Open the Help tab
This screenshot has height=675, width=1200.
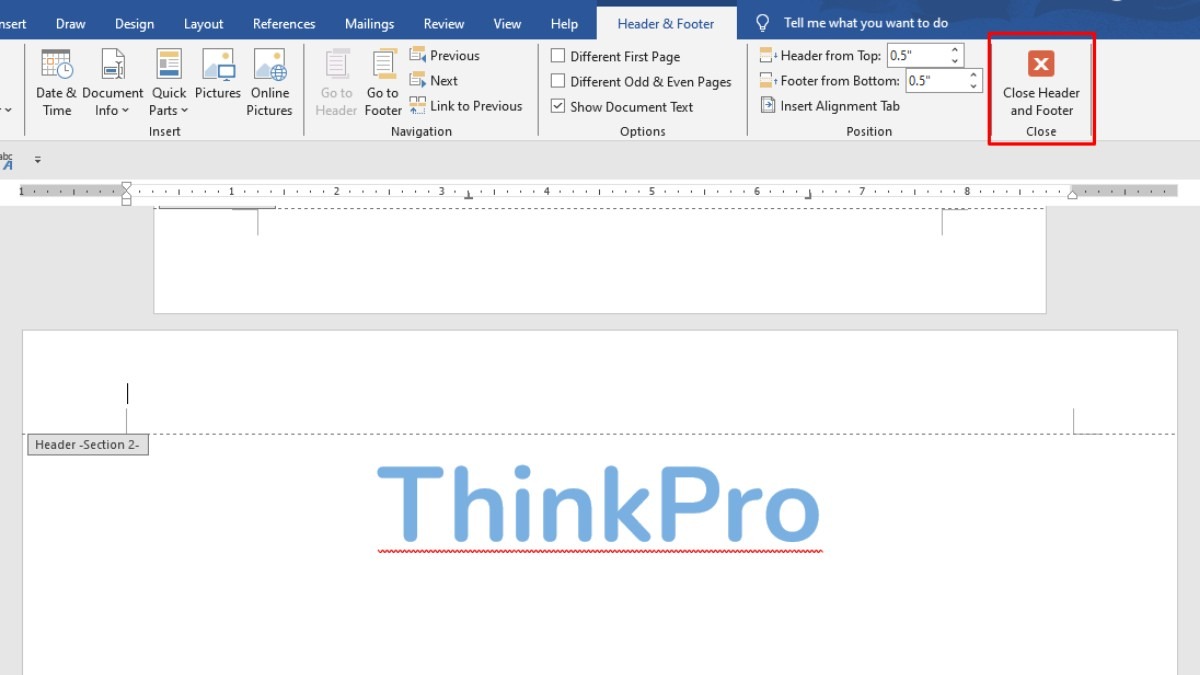tap(564, 24)
